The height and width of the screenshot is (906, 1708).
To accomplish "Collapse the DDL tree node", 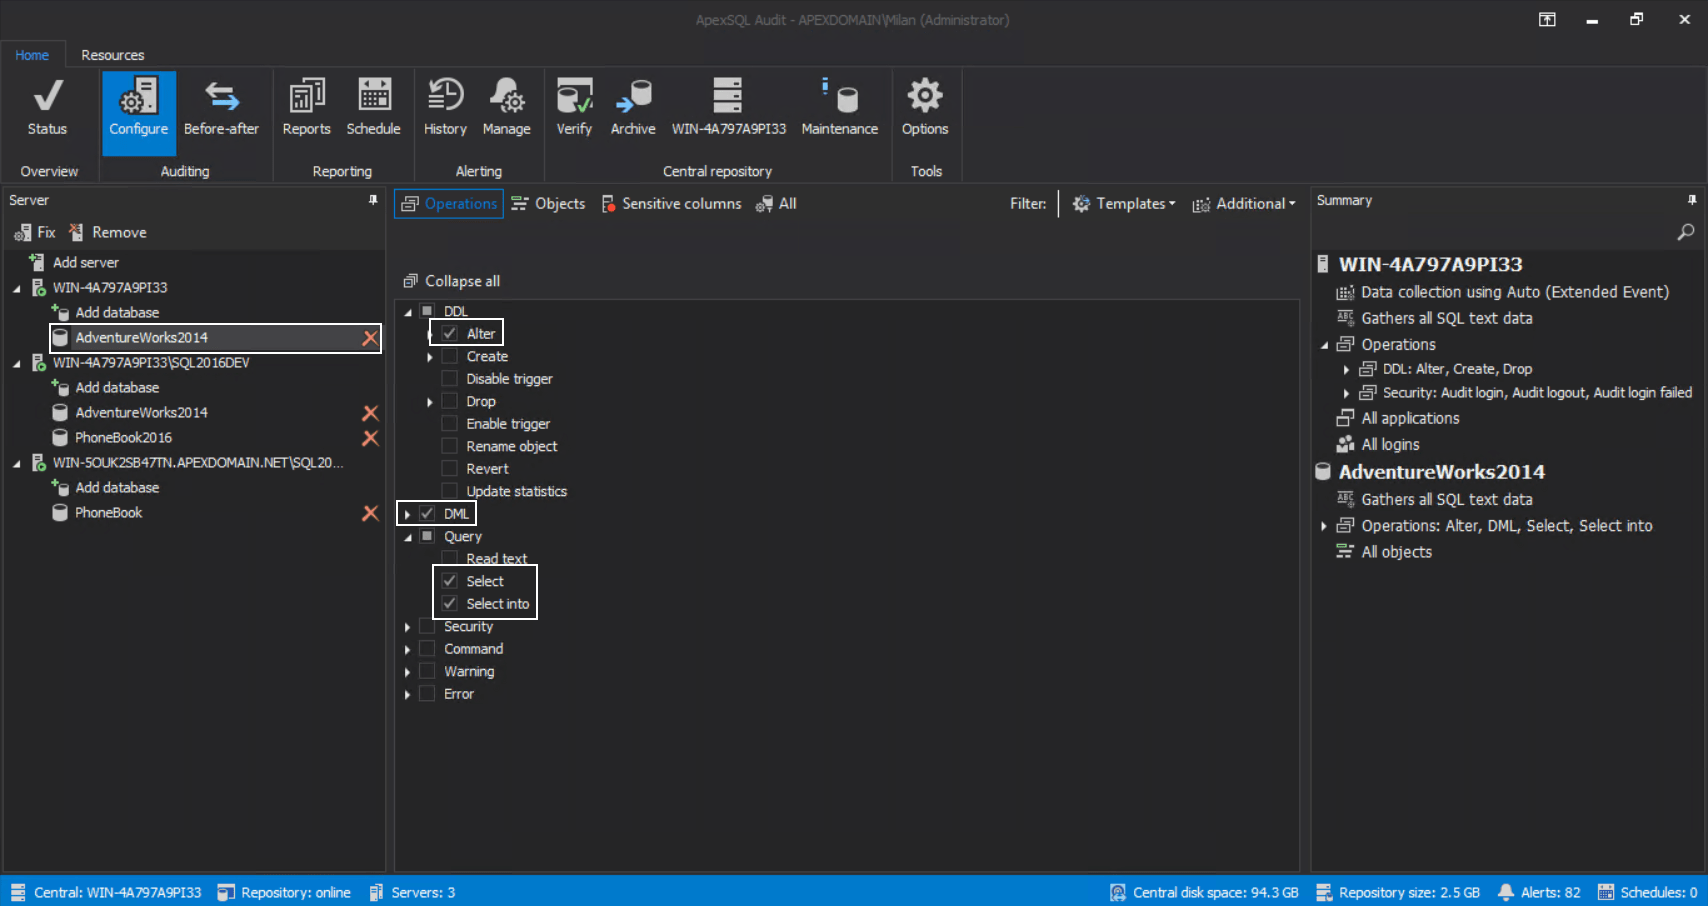I will click(x=407, y=311).
